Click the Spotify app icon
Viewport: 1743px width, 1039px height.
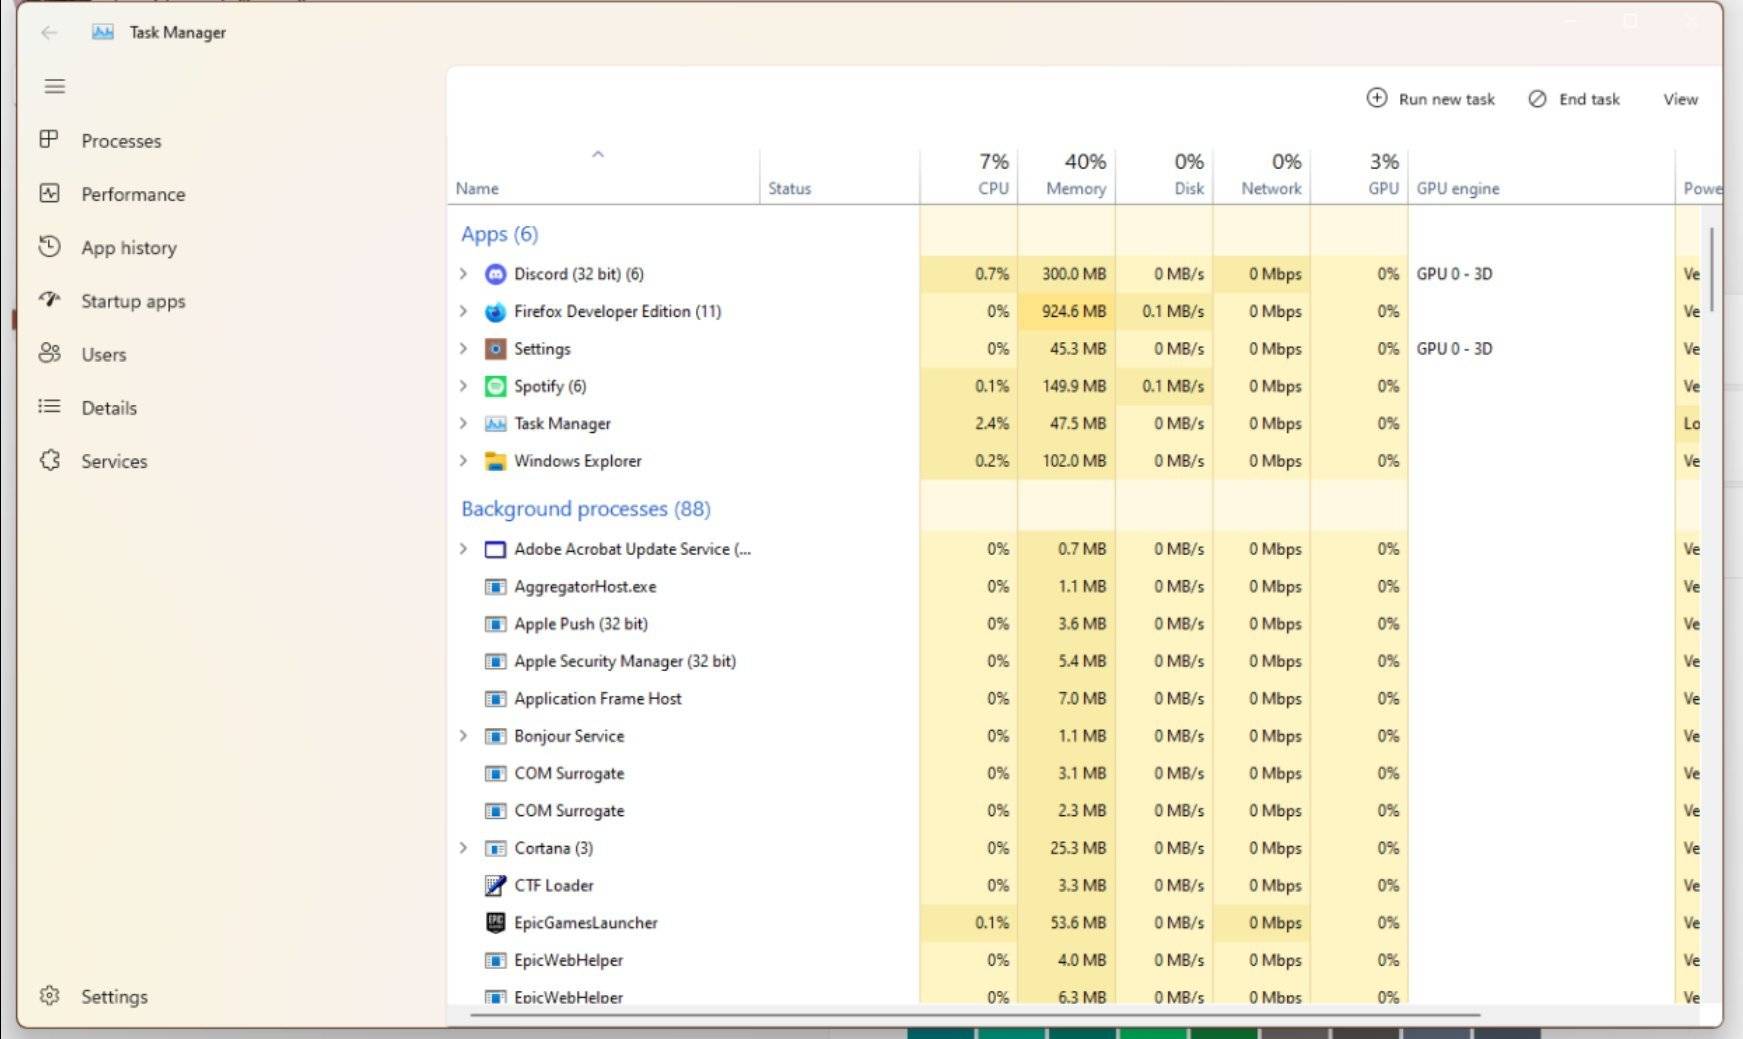coord(495,386)
